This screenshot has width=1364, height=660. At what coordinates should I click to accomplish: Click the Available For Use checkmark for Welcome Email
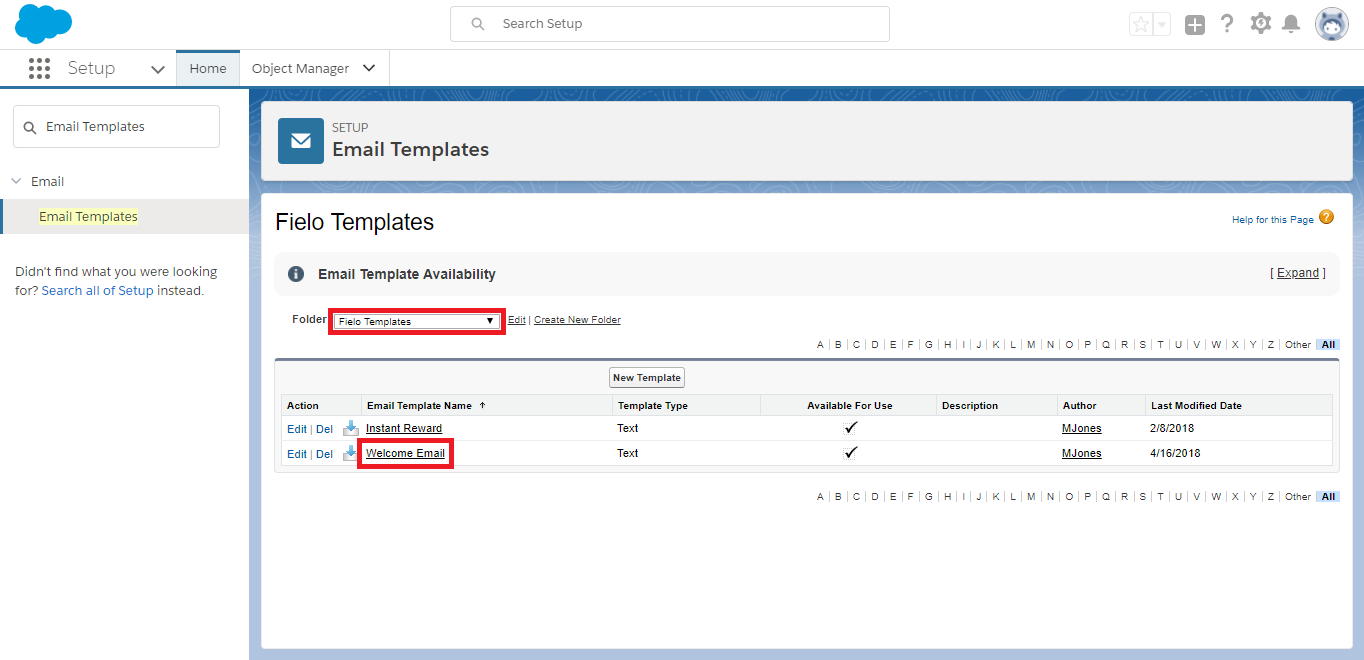click(x=850, y=453)
